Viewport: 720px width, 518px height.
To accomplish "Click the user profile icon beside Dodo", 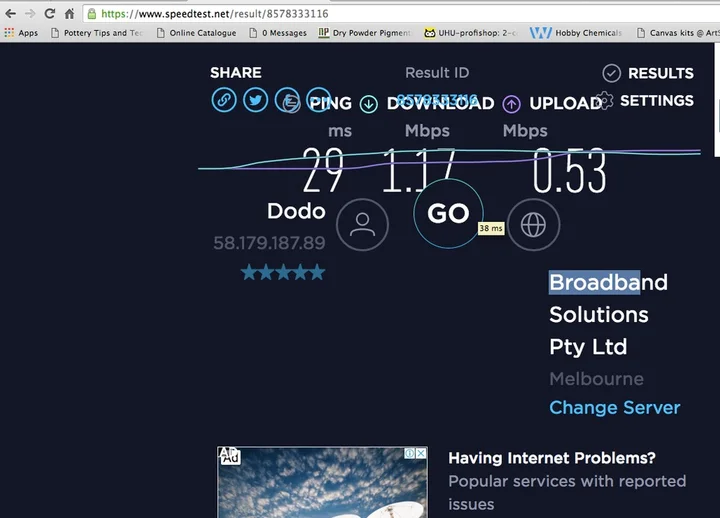I will coord(362,224).
